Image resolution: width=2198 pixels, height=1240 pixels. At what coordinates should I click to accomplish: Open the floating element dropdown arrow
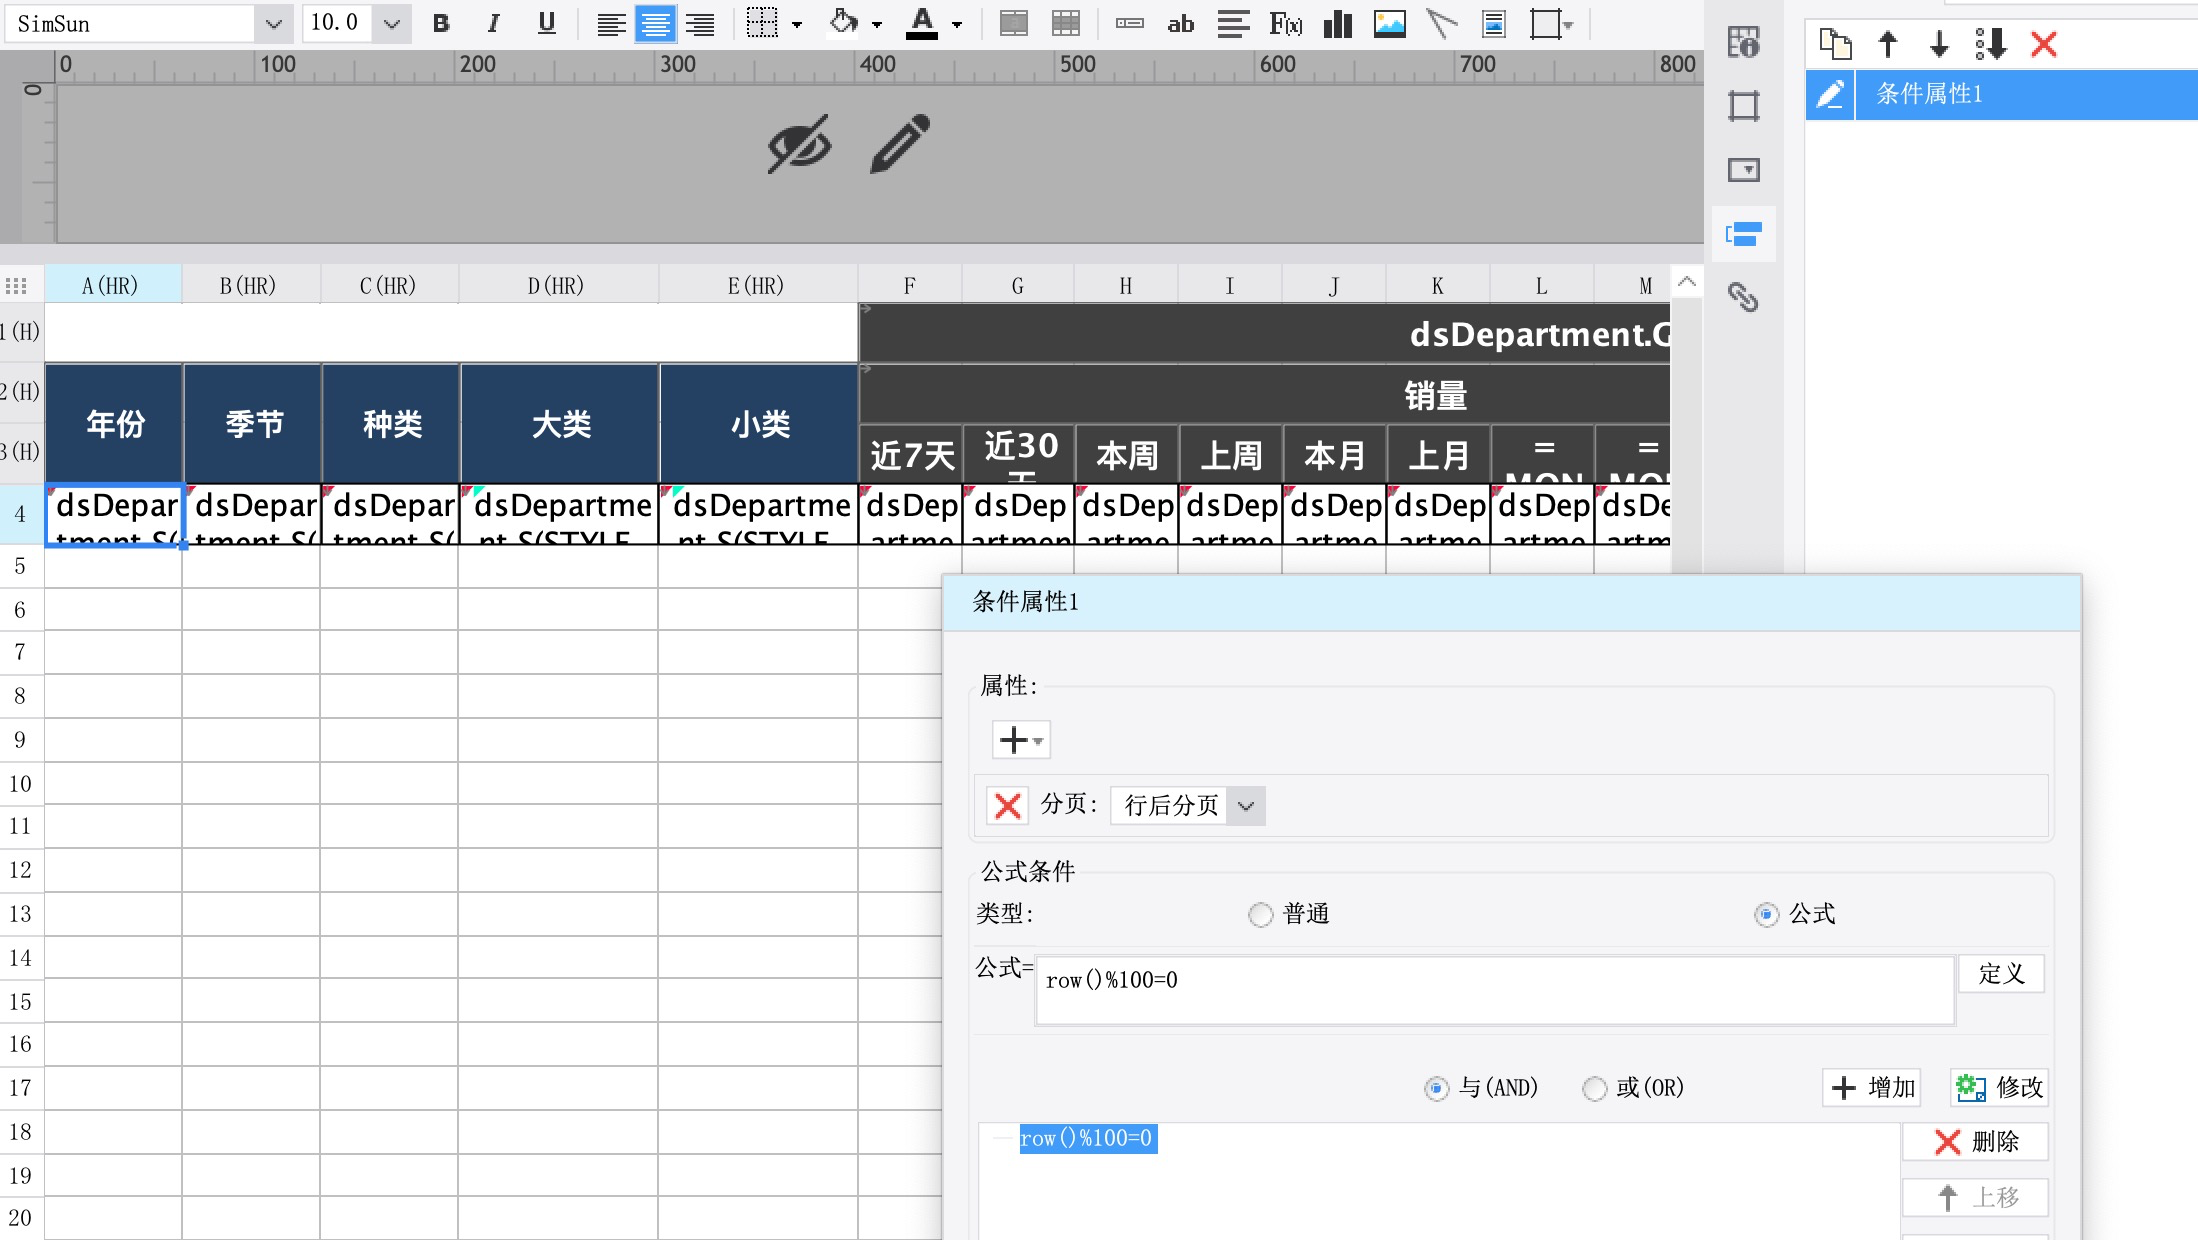[x=1568, y=24]
